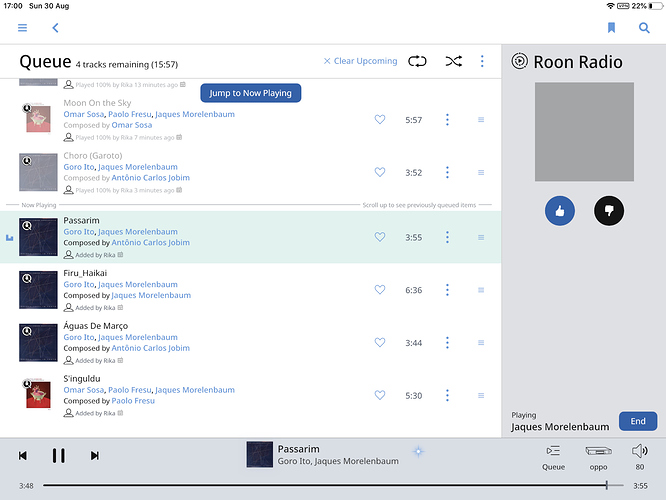The height and width of the screenshot is (500, 666).
Task: Grab the Choro (Garoto) reorder handle
Action: tap(481, 172)
